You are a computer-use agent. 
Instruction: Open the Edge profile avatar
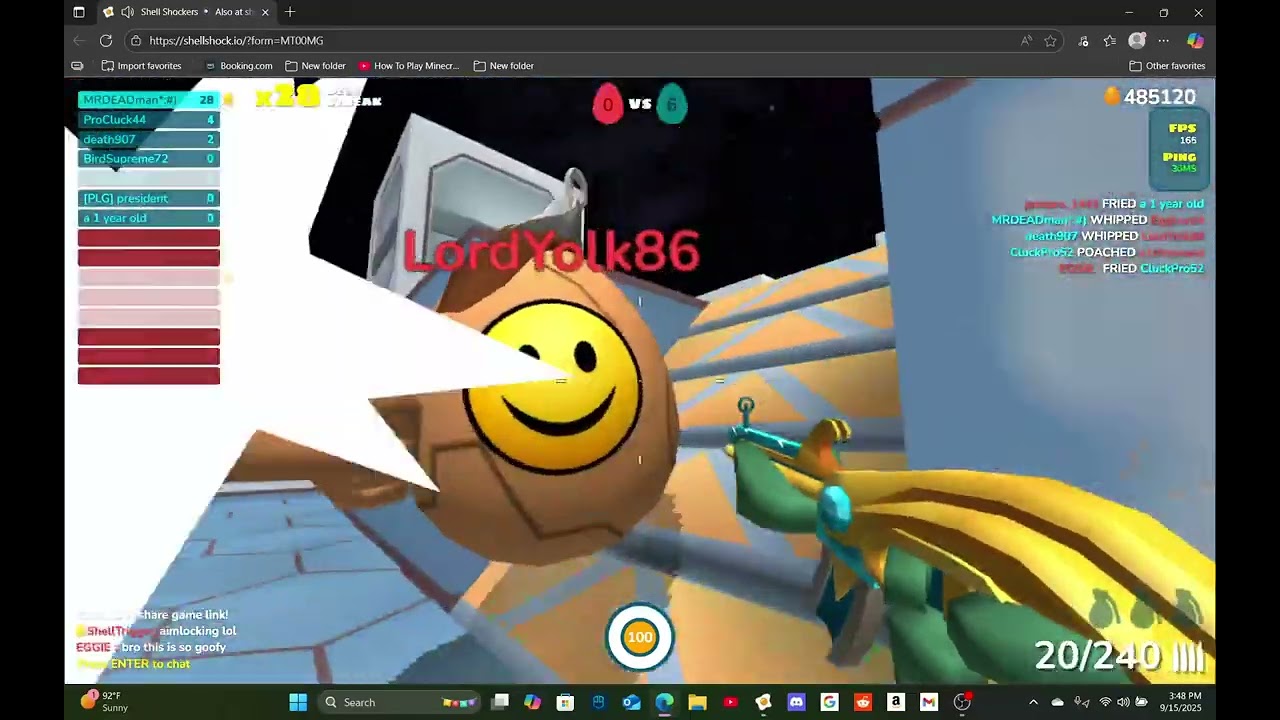pyautogui.click(x=1137, y=41)
